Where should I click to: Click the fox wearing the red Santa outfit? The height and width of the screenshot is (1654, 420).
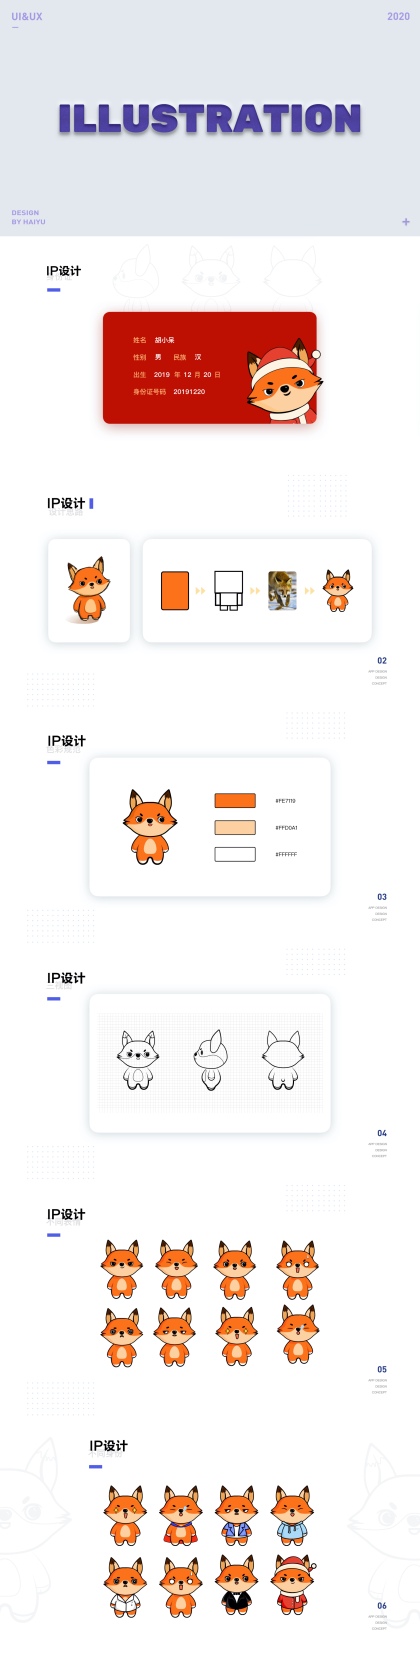point(294,1586)
